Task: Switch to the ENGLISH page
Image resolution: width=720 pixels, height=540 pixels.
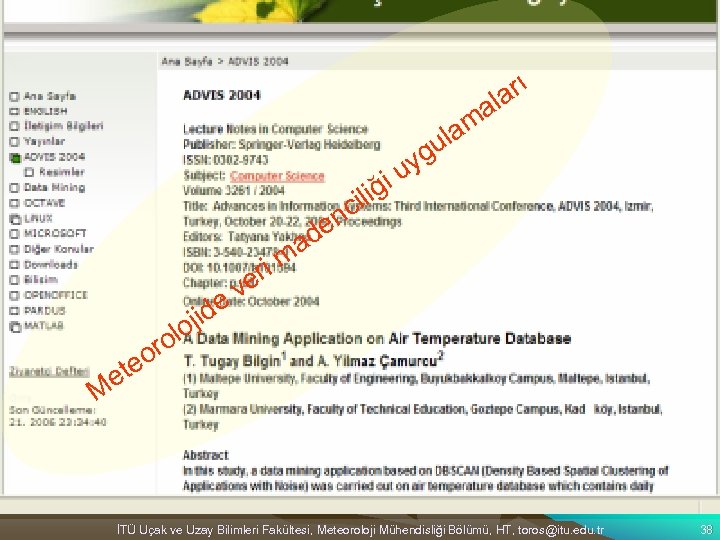Action: (45, 111)
